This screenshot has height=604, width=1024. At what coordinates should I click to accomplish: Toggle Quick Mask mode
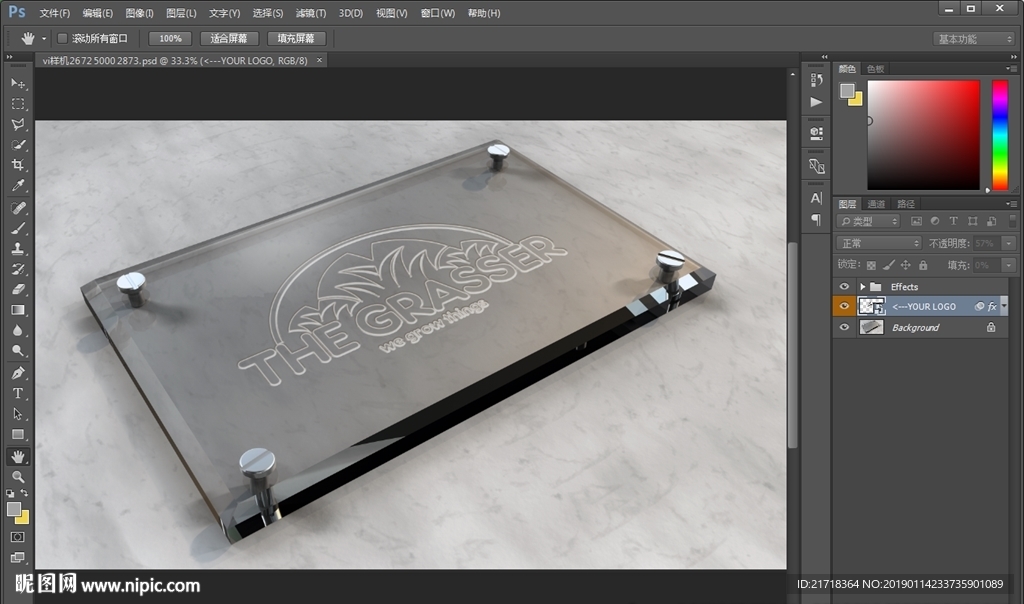pos(18,537)
